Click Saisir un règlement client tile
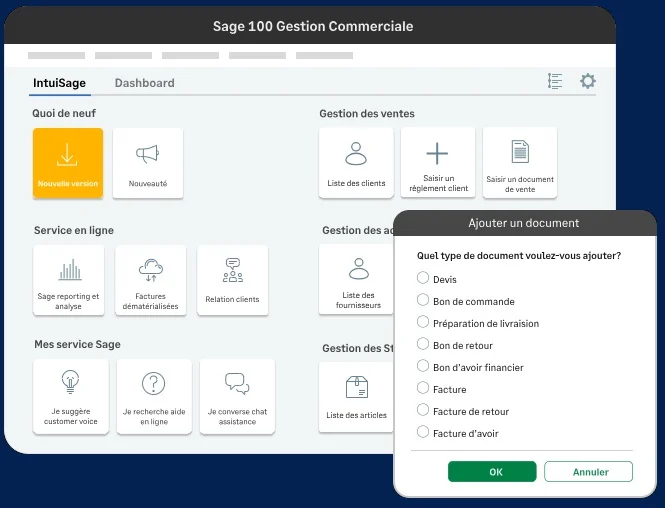 (x=438, y=163)
